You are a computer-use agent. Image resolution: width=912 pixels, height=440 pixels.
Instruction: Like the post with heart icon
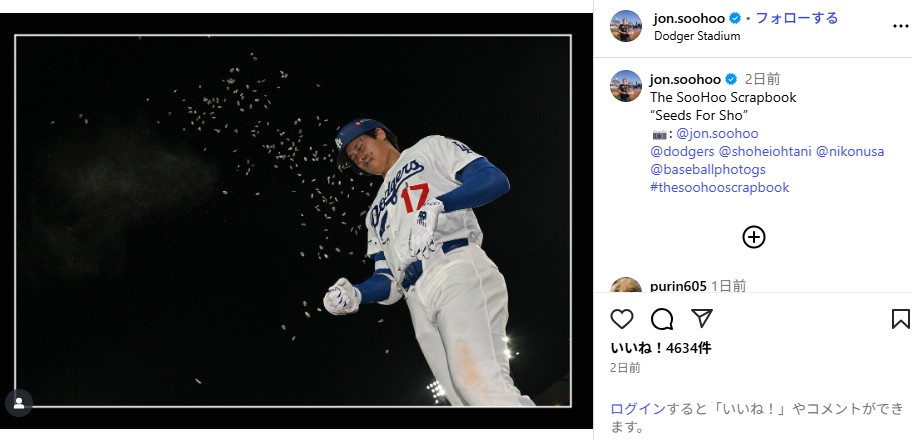coord(622,319)
